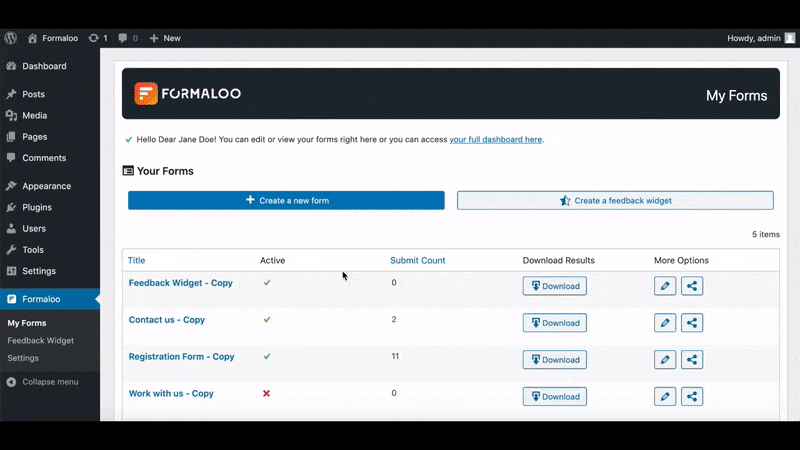Download results for Feedback Widget - Copy
Viewport: 800px width, 450px height.
tap(555, 286)
